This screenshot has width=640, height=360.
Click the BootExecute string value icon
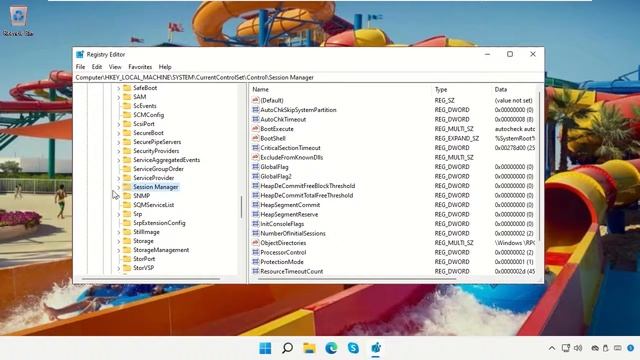256,129
